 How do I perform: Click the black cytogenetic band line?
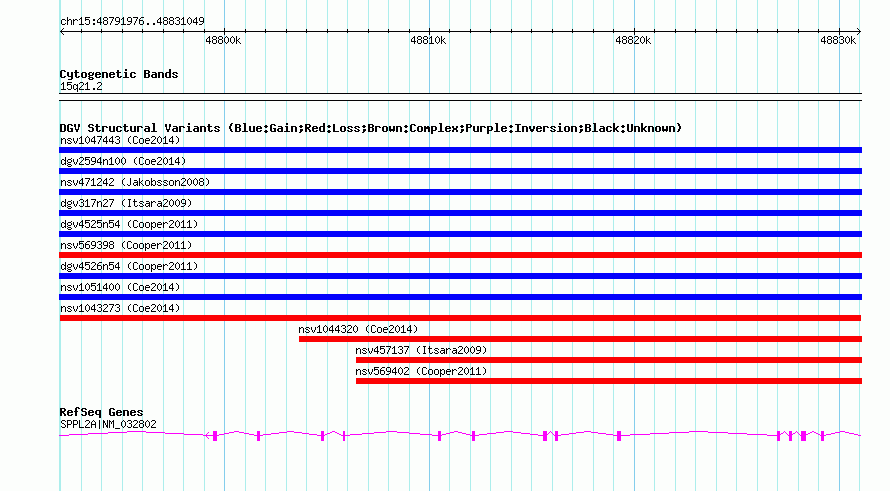(x=460, y=97)
